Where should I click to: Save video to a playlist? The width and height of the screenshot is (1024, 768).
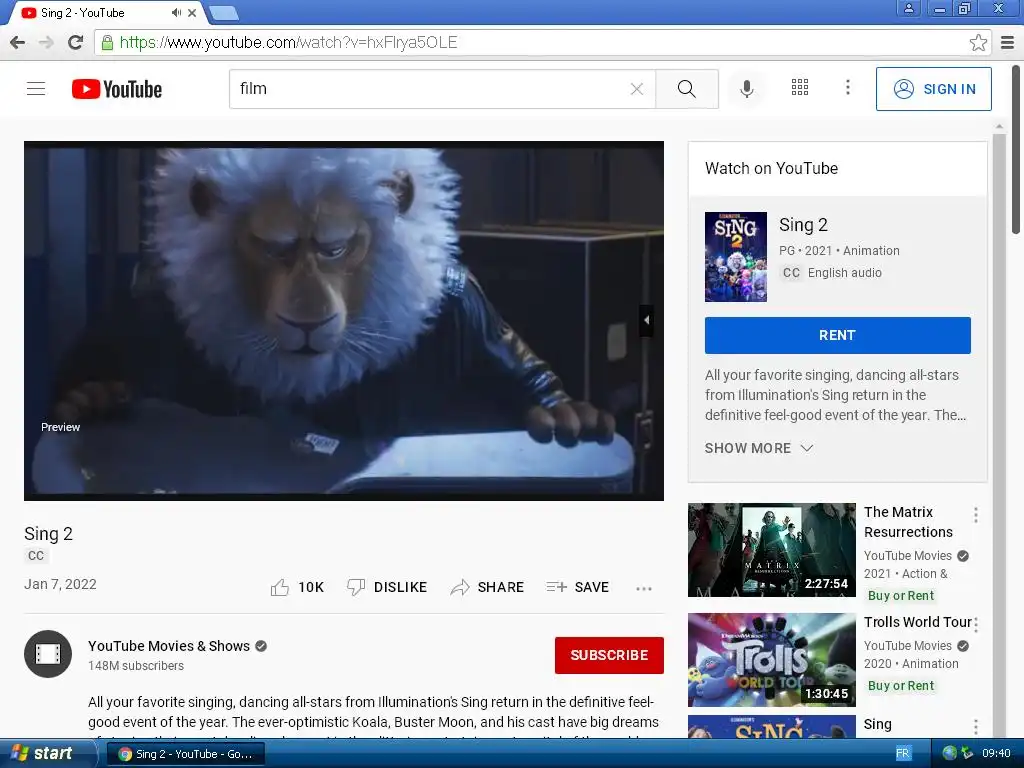pyautogui.click(x=578, y=587)
